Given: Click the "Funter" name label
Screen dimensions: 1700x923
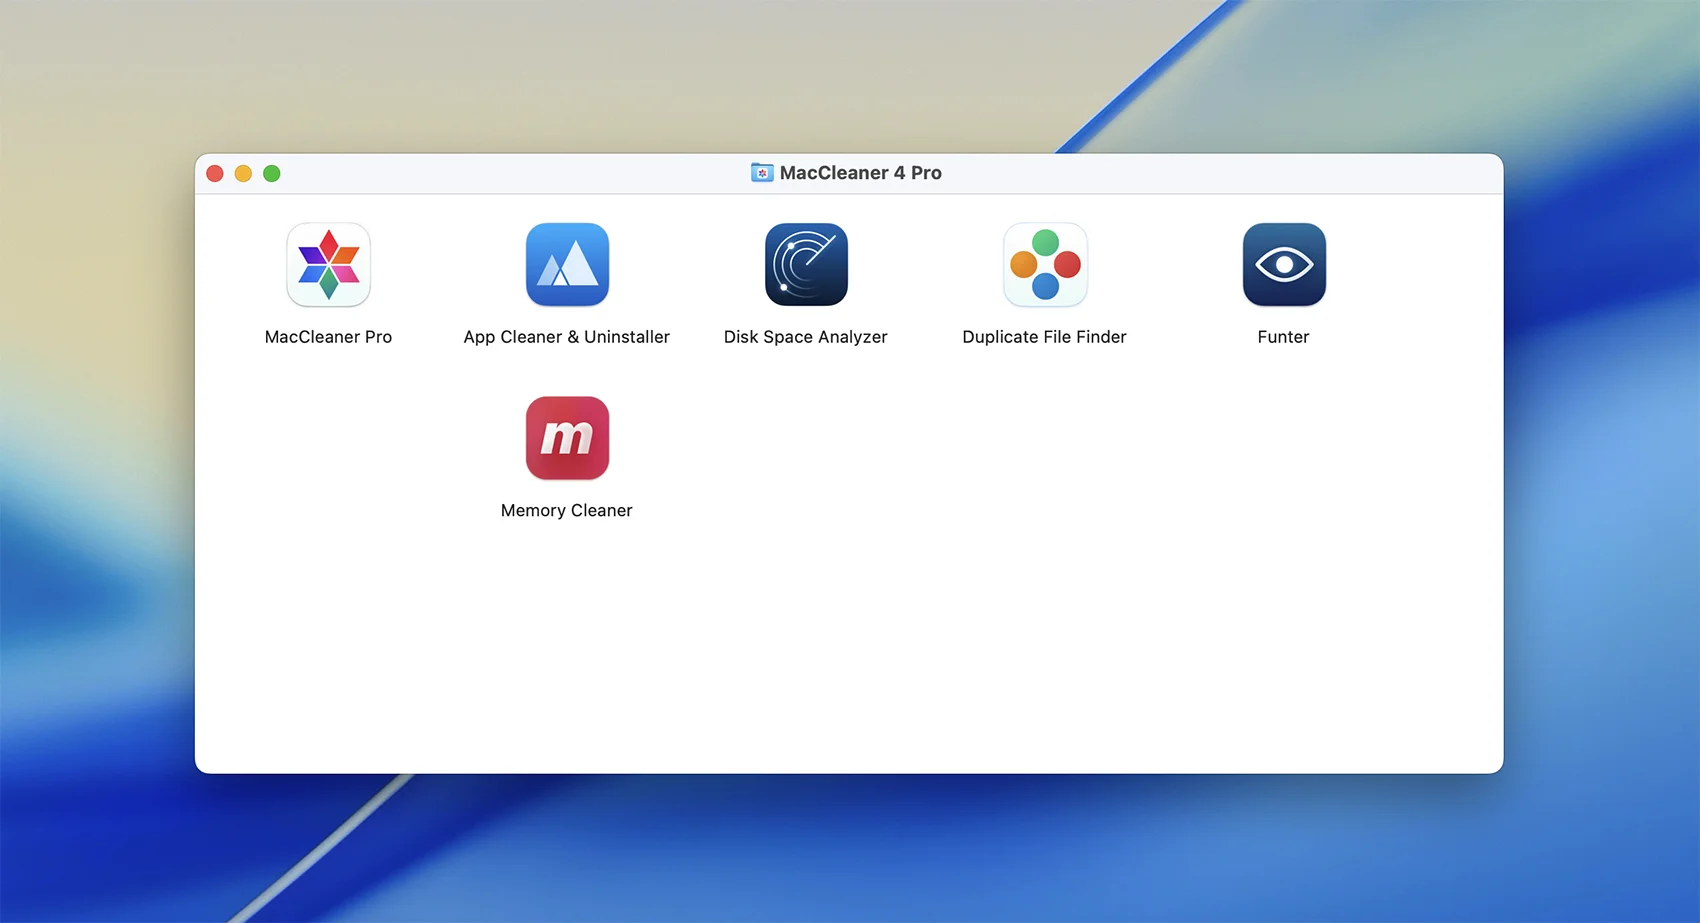Looking at the screenshot, I should pos(1283,337).
